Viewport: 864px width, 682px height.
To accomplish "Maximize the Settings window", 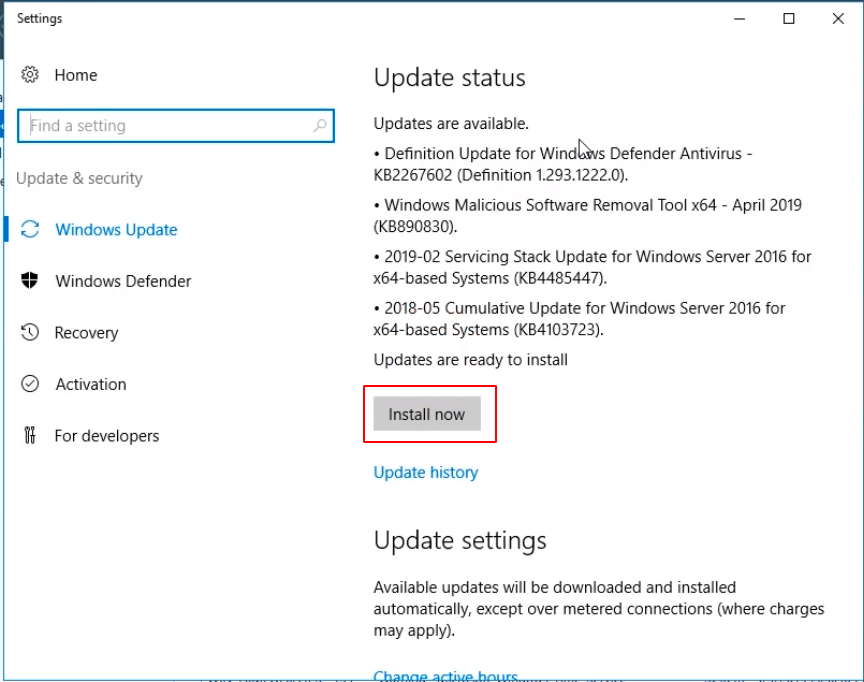I will [789, 19].
